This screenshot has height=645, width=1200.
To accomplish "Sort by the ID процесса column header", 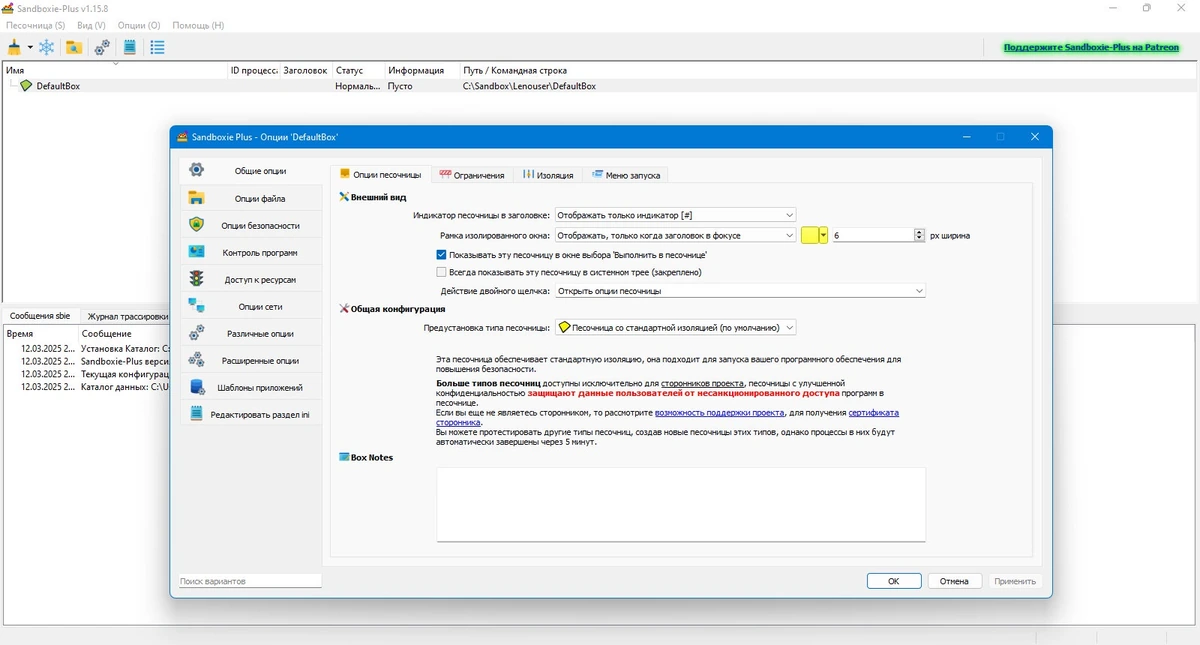I will coord(254,71).
